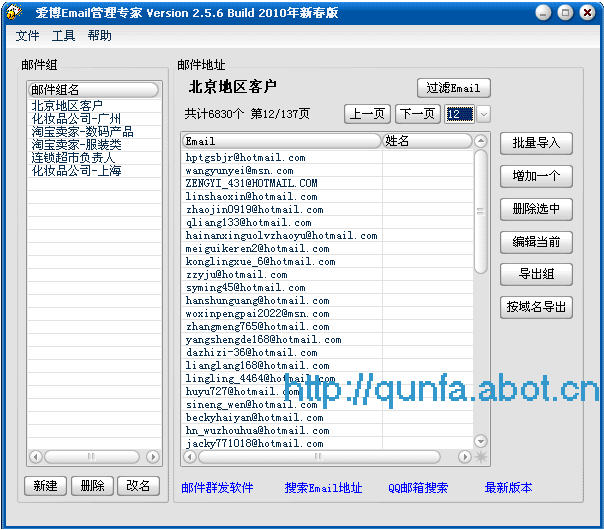Screen dimensions: 604x530
Task: Select the row yangshengde168@hotmail.com
Action: pyautogui.click(x=328, y=340)
